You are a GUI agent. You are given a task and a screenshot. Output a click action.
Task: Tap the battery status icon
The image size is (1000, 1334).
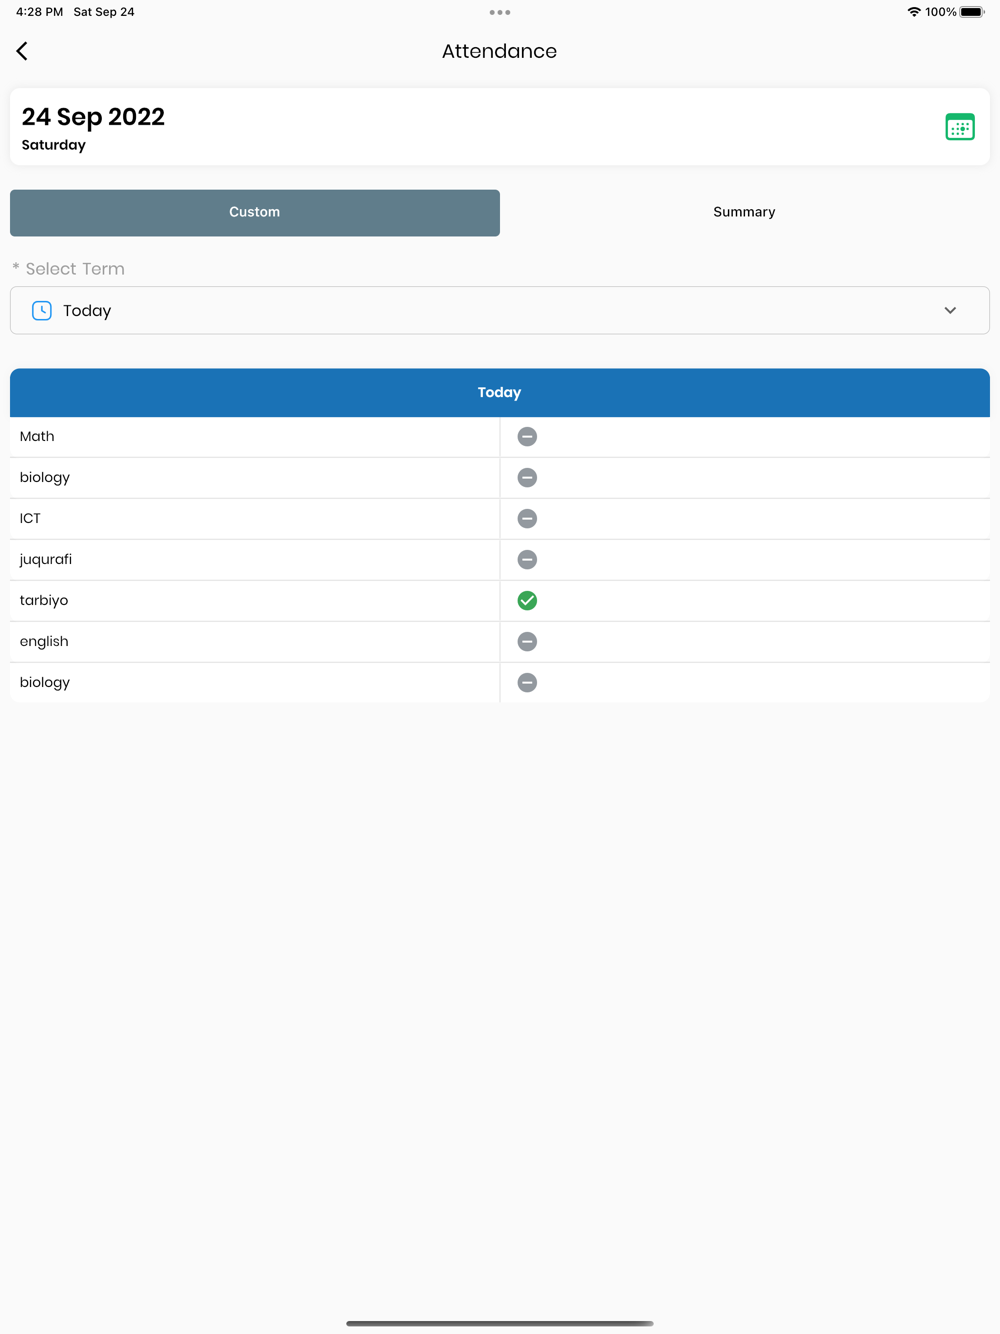pos(972,12)
